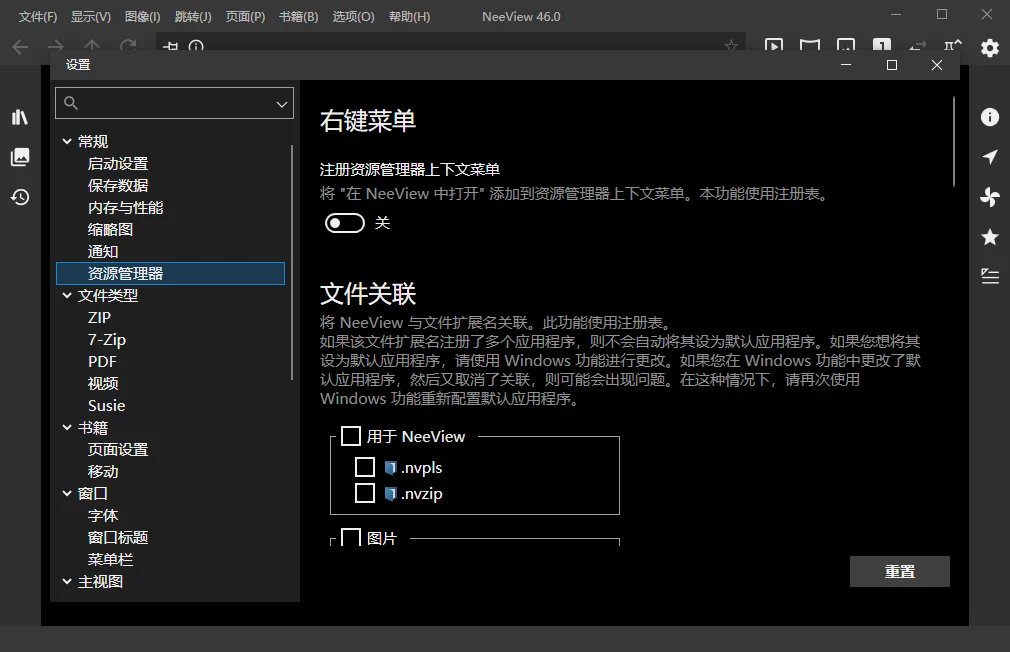Select the single page mode icon

point(881,46)
